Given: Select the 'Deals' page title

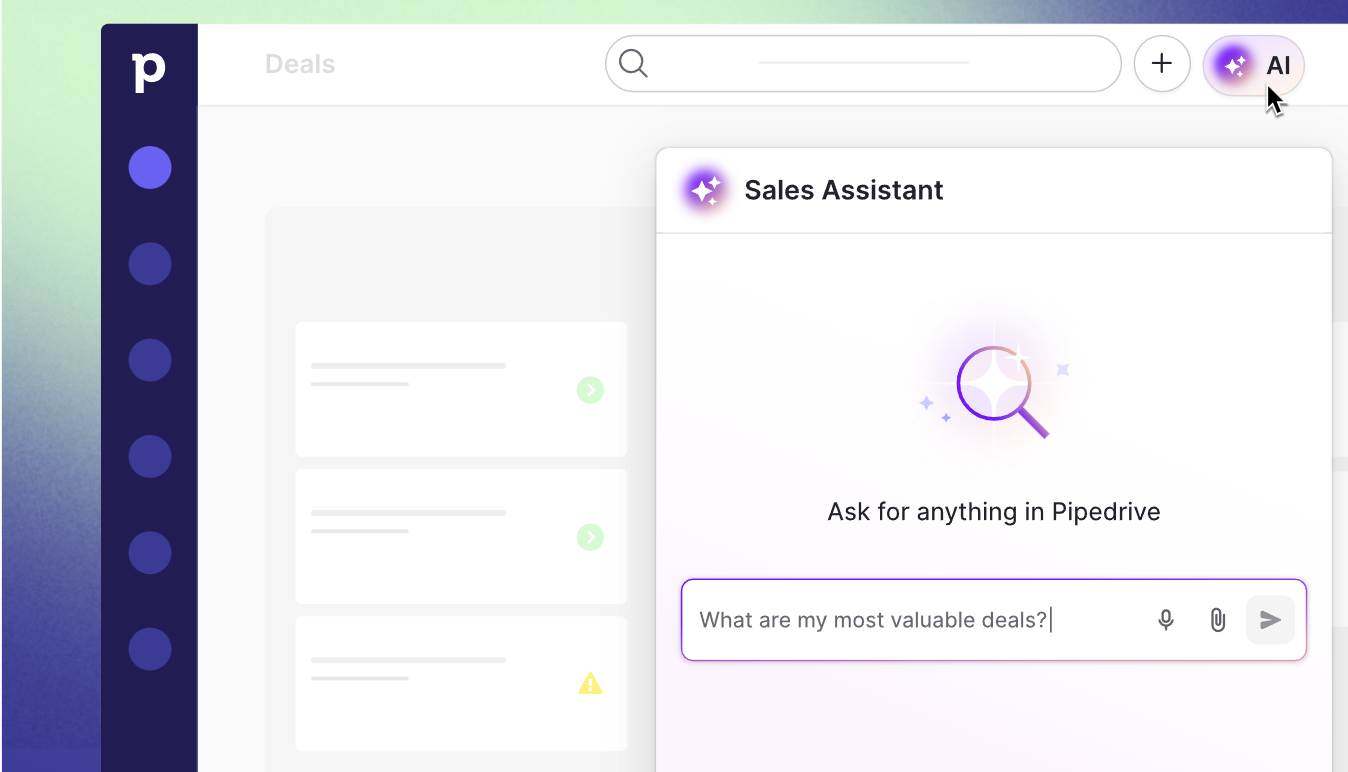Looking at the screenshot, I should tap(300, 64).
